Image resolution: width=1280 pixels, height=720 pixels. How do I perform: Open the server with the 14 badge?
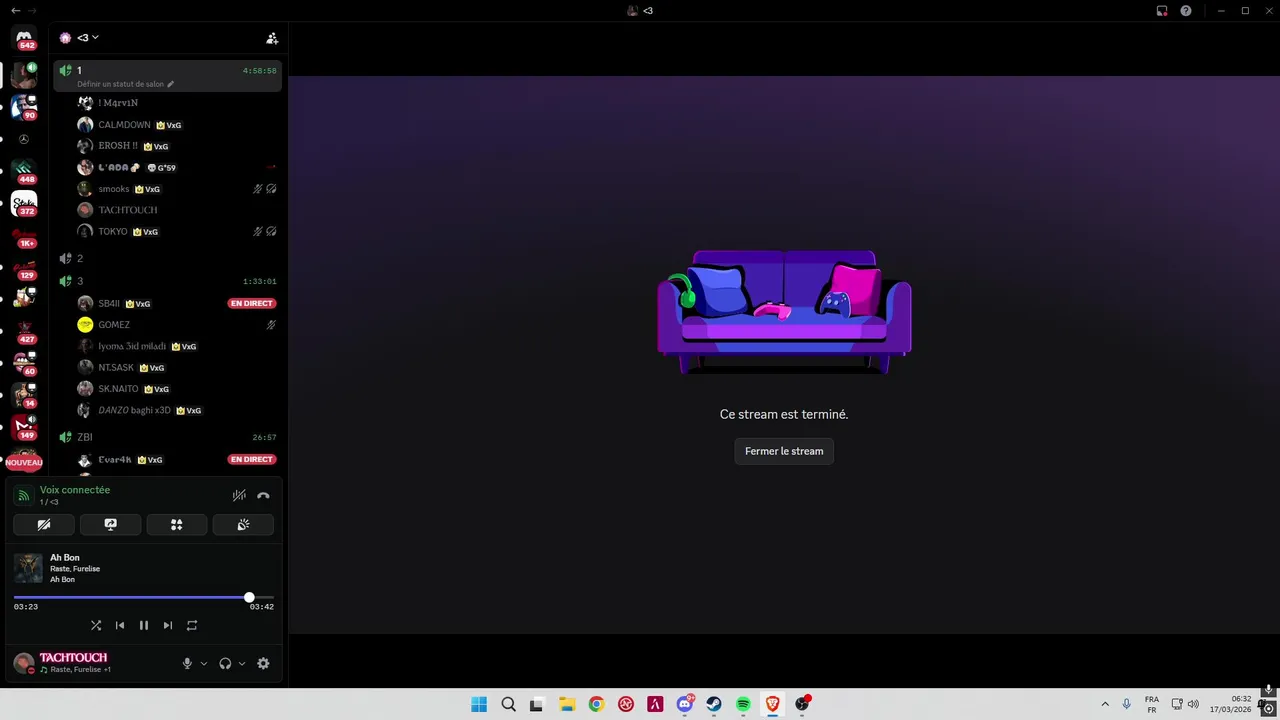click(x=24, y=395)
